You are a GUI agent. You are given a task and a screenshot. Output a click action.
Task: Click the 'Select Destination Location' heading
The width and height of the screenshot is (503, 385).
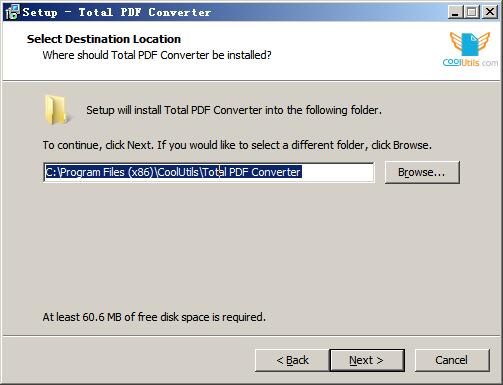[104, 39]
